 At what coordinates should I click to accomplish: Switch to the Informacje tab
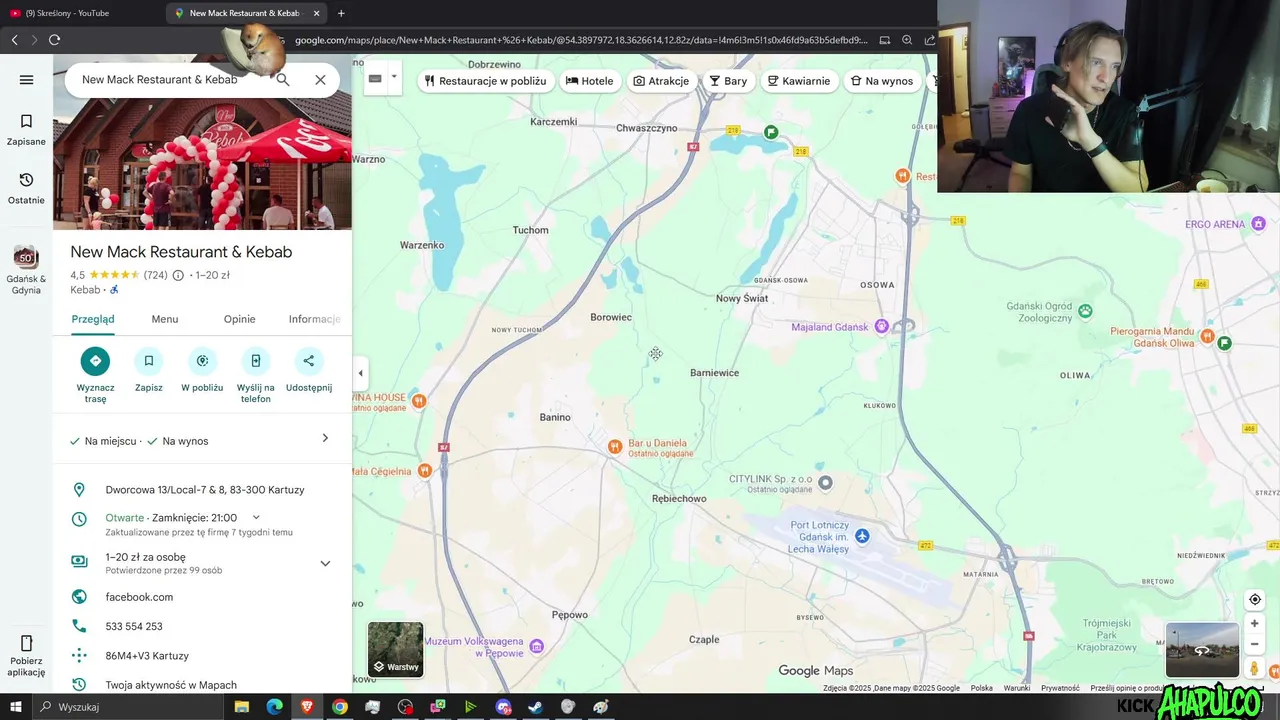(x=314, y=319)
